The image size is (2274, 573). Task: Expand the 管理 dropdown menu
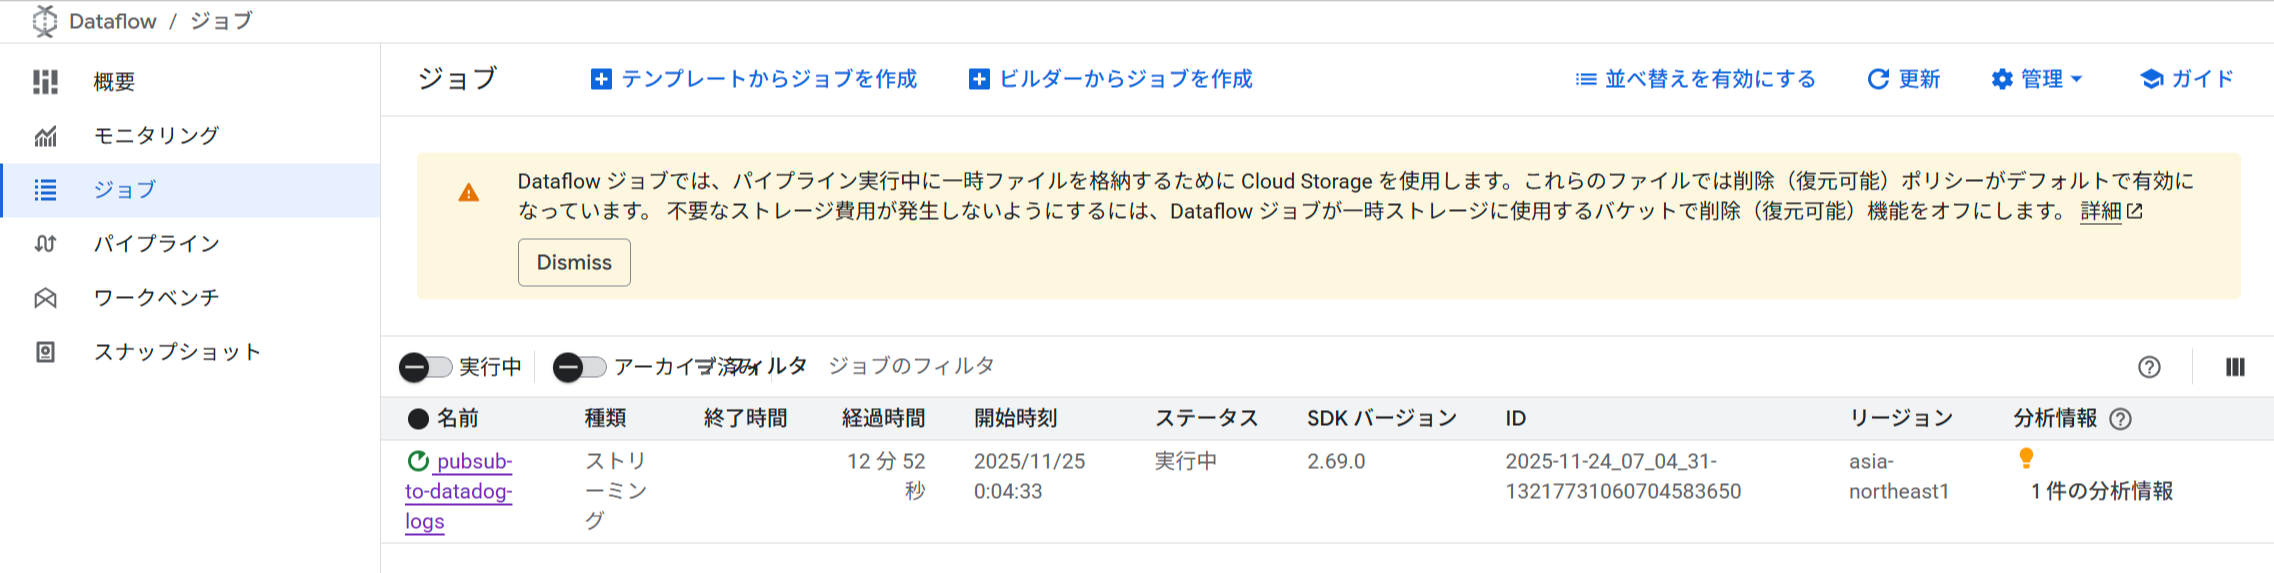pos(2037,79)
